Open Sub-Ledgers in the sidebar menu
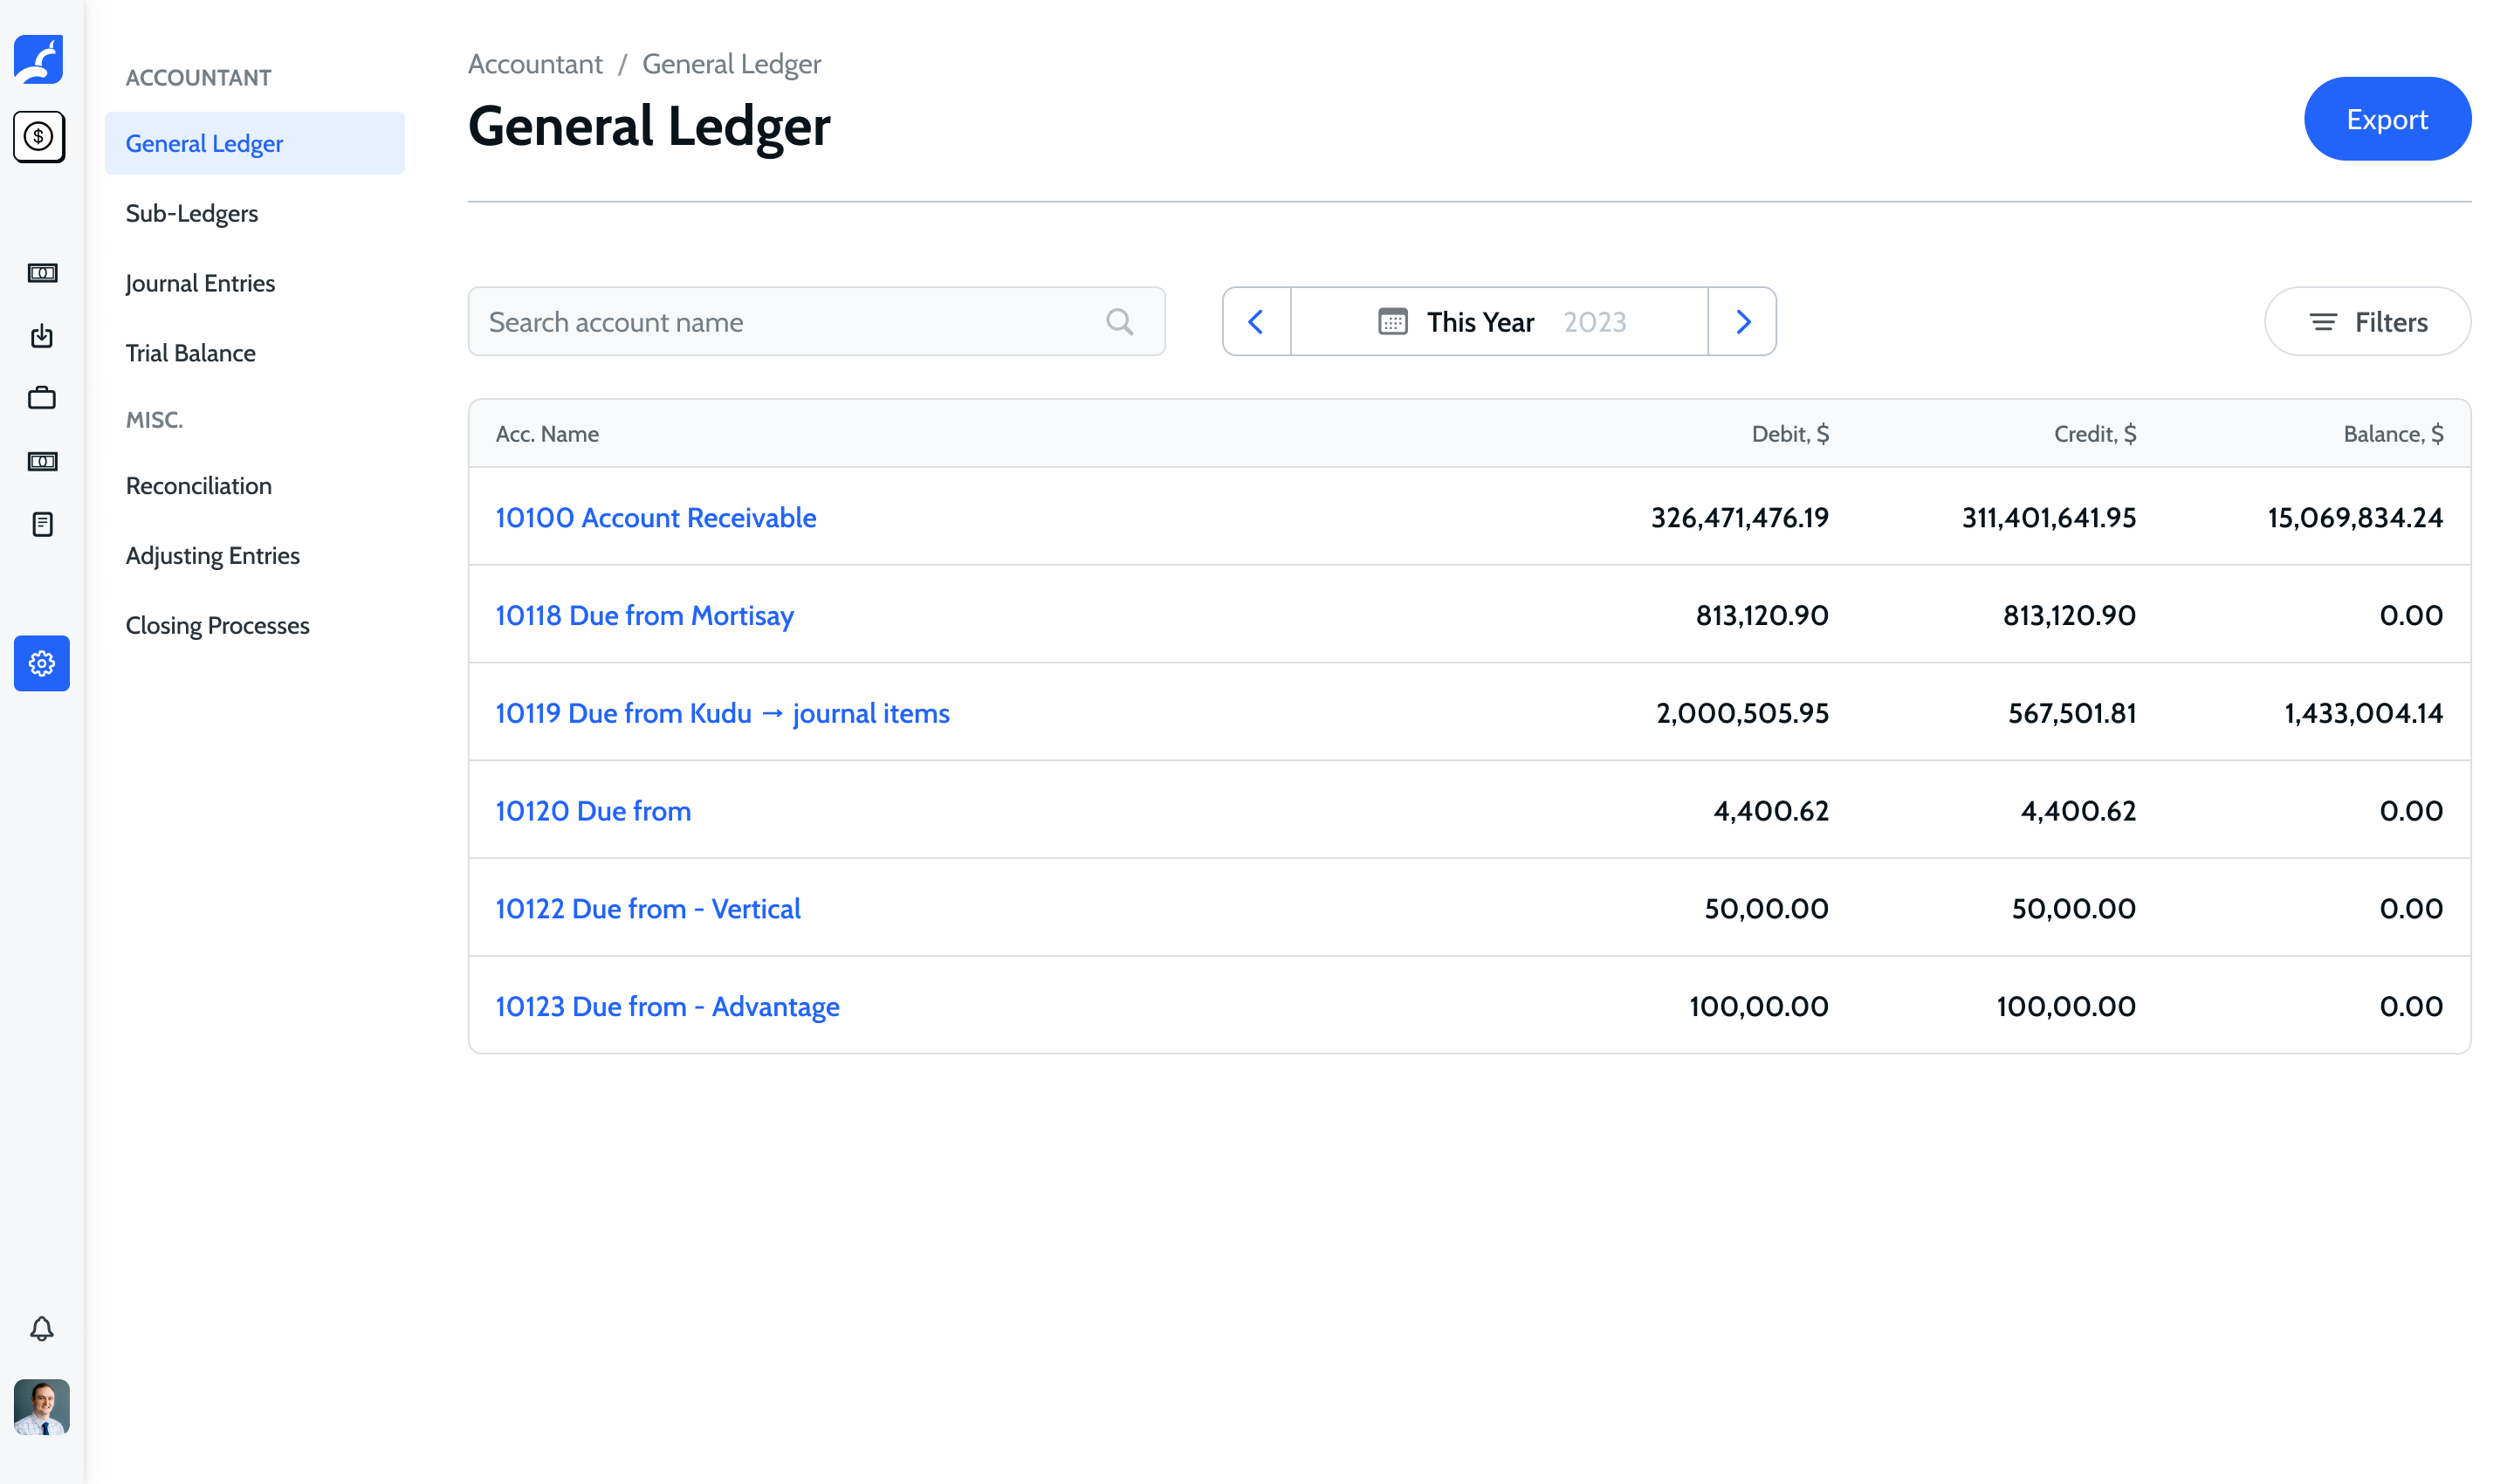The width and height of the screenshot is (2514, 1484). 192,213
